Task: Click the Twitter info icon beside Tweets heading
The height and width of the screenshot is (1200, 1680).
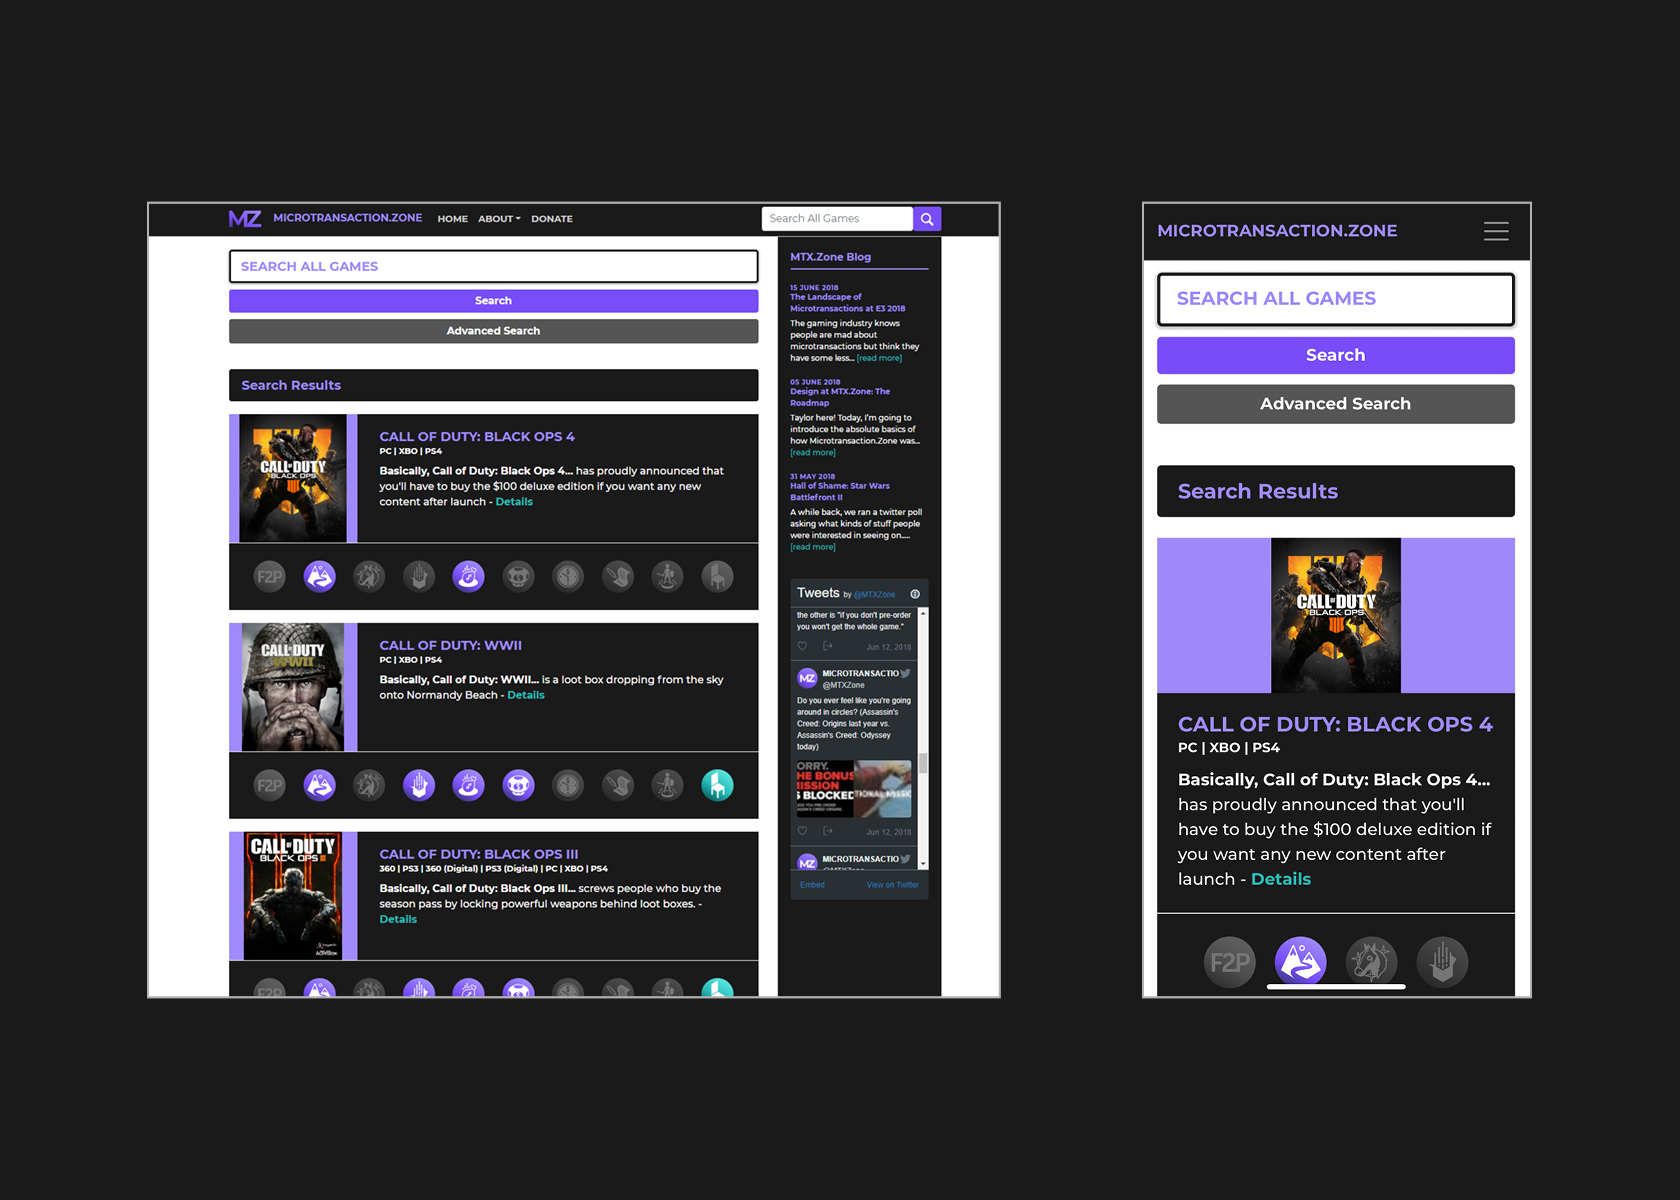Action: coord(915,594)
